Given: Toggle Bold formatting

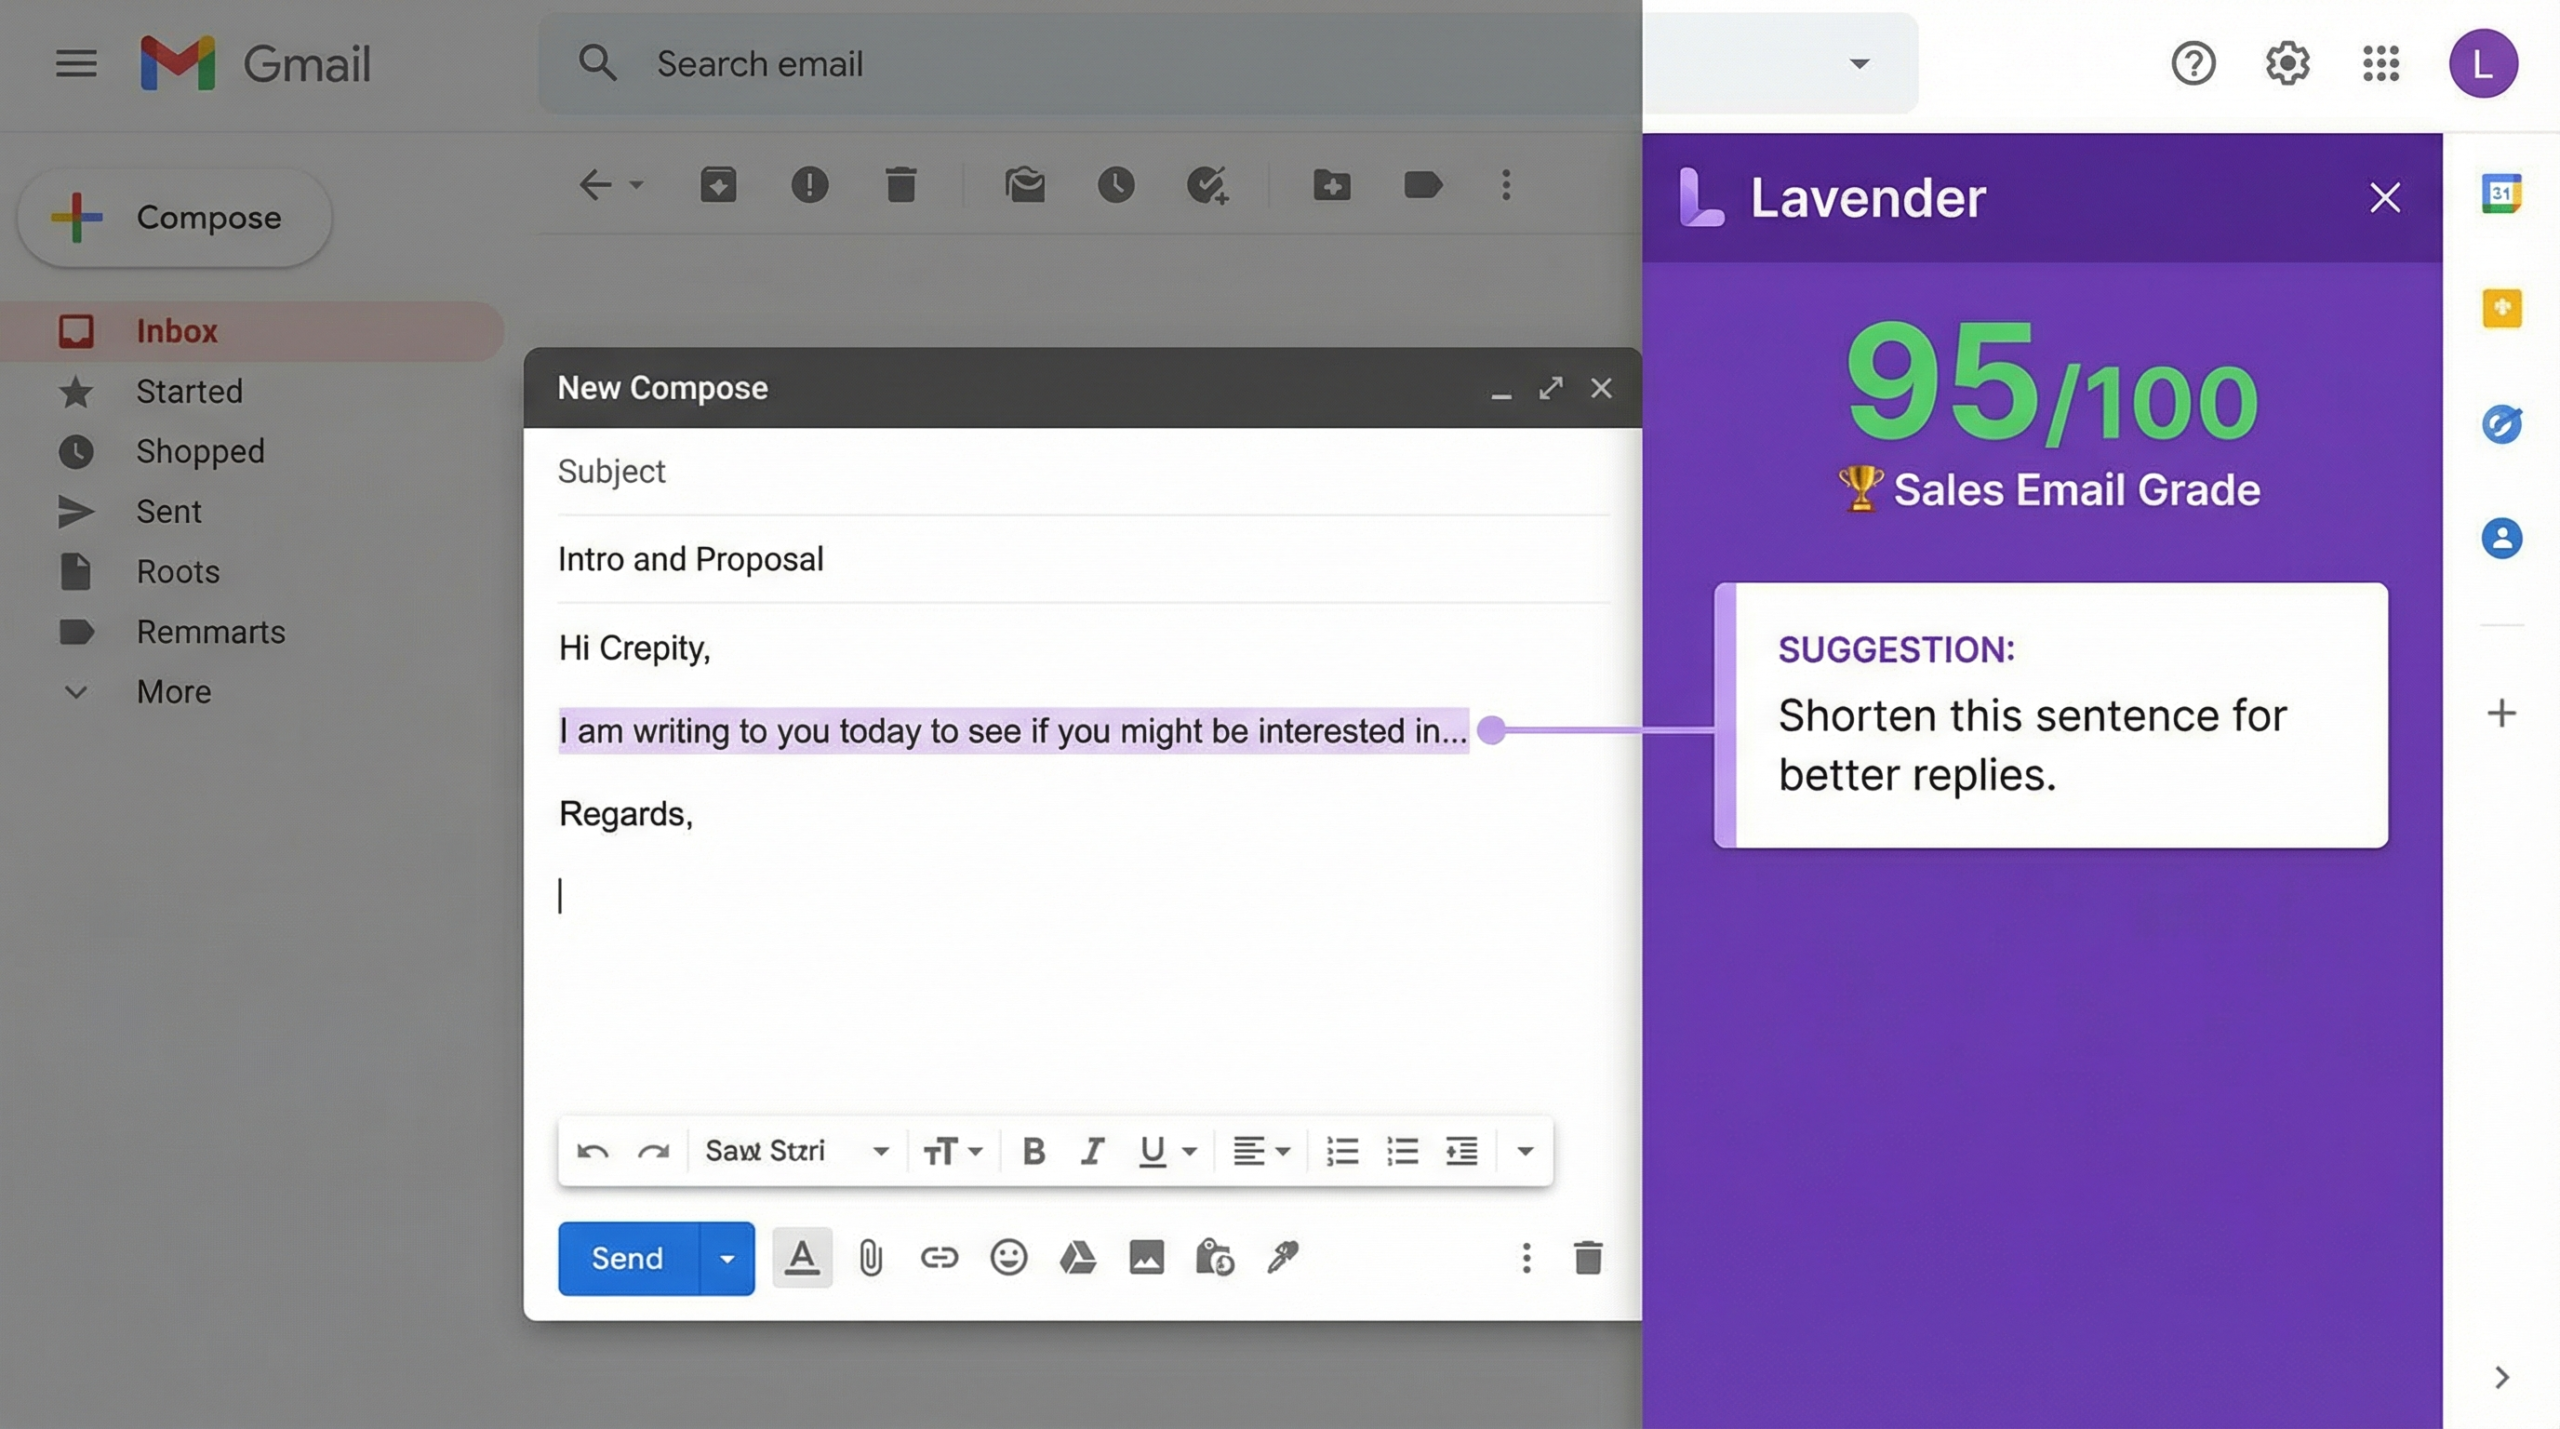Looking at the screenshot, I should tap(1033, 1151).
